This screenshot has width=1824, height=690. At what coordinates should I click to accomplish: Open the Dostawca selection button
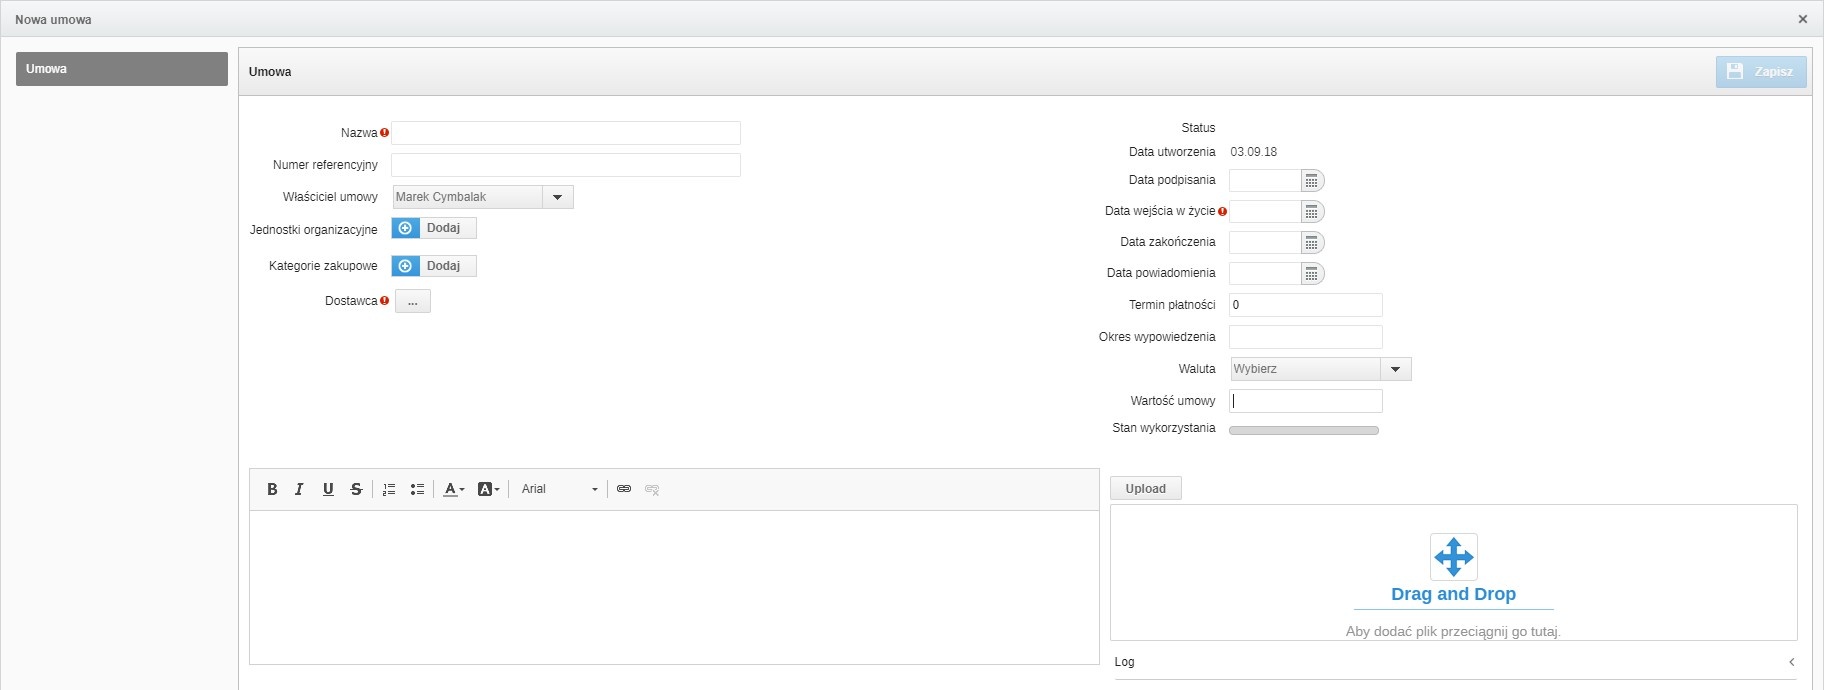(x=412, y=301)
